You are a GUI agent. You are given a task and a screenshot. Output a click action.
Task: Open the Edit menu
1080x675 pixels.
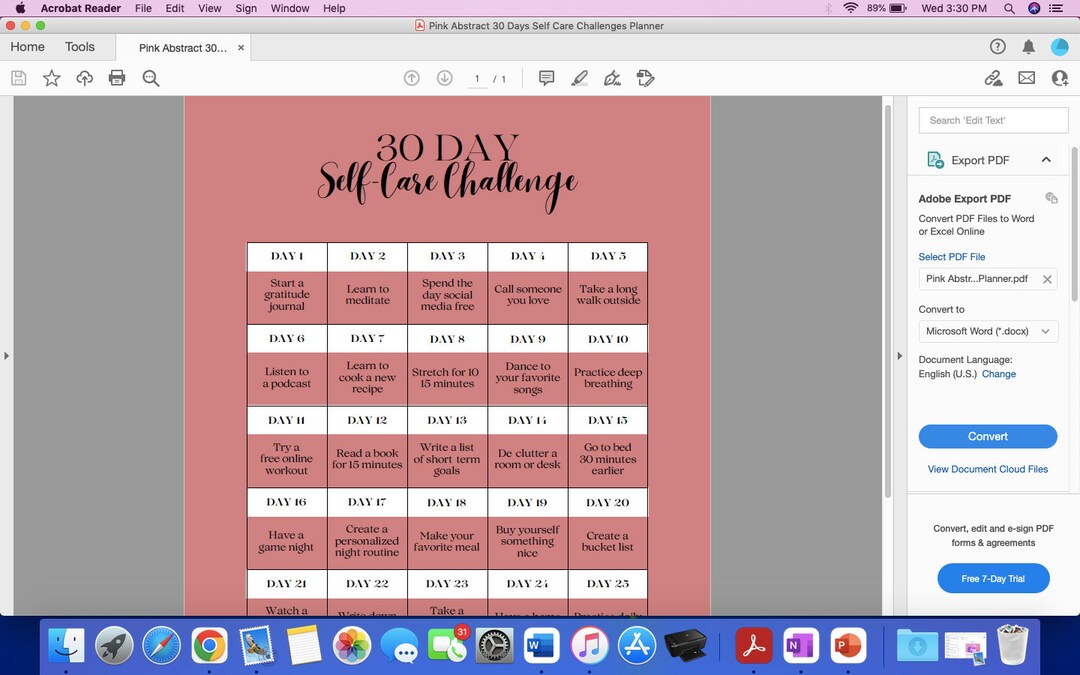pyautogui.click(x=175, y=8)
